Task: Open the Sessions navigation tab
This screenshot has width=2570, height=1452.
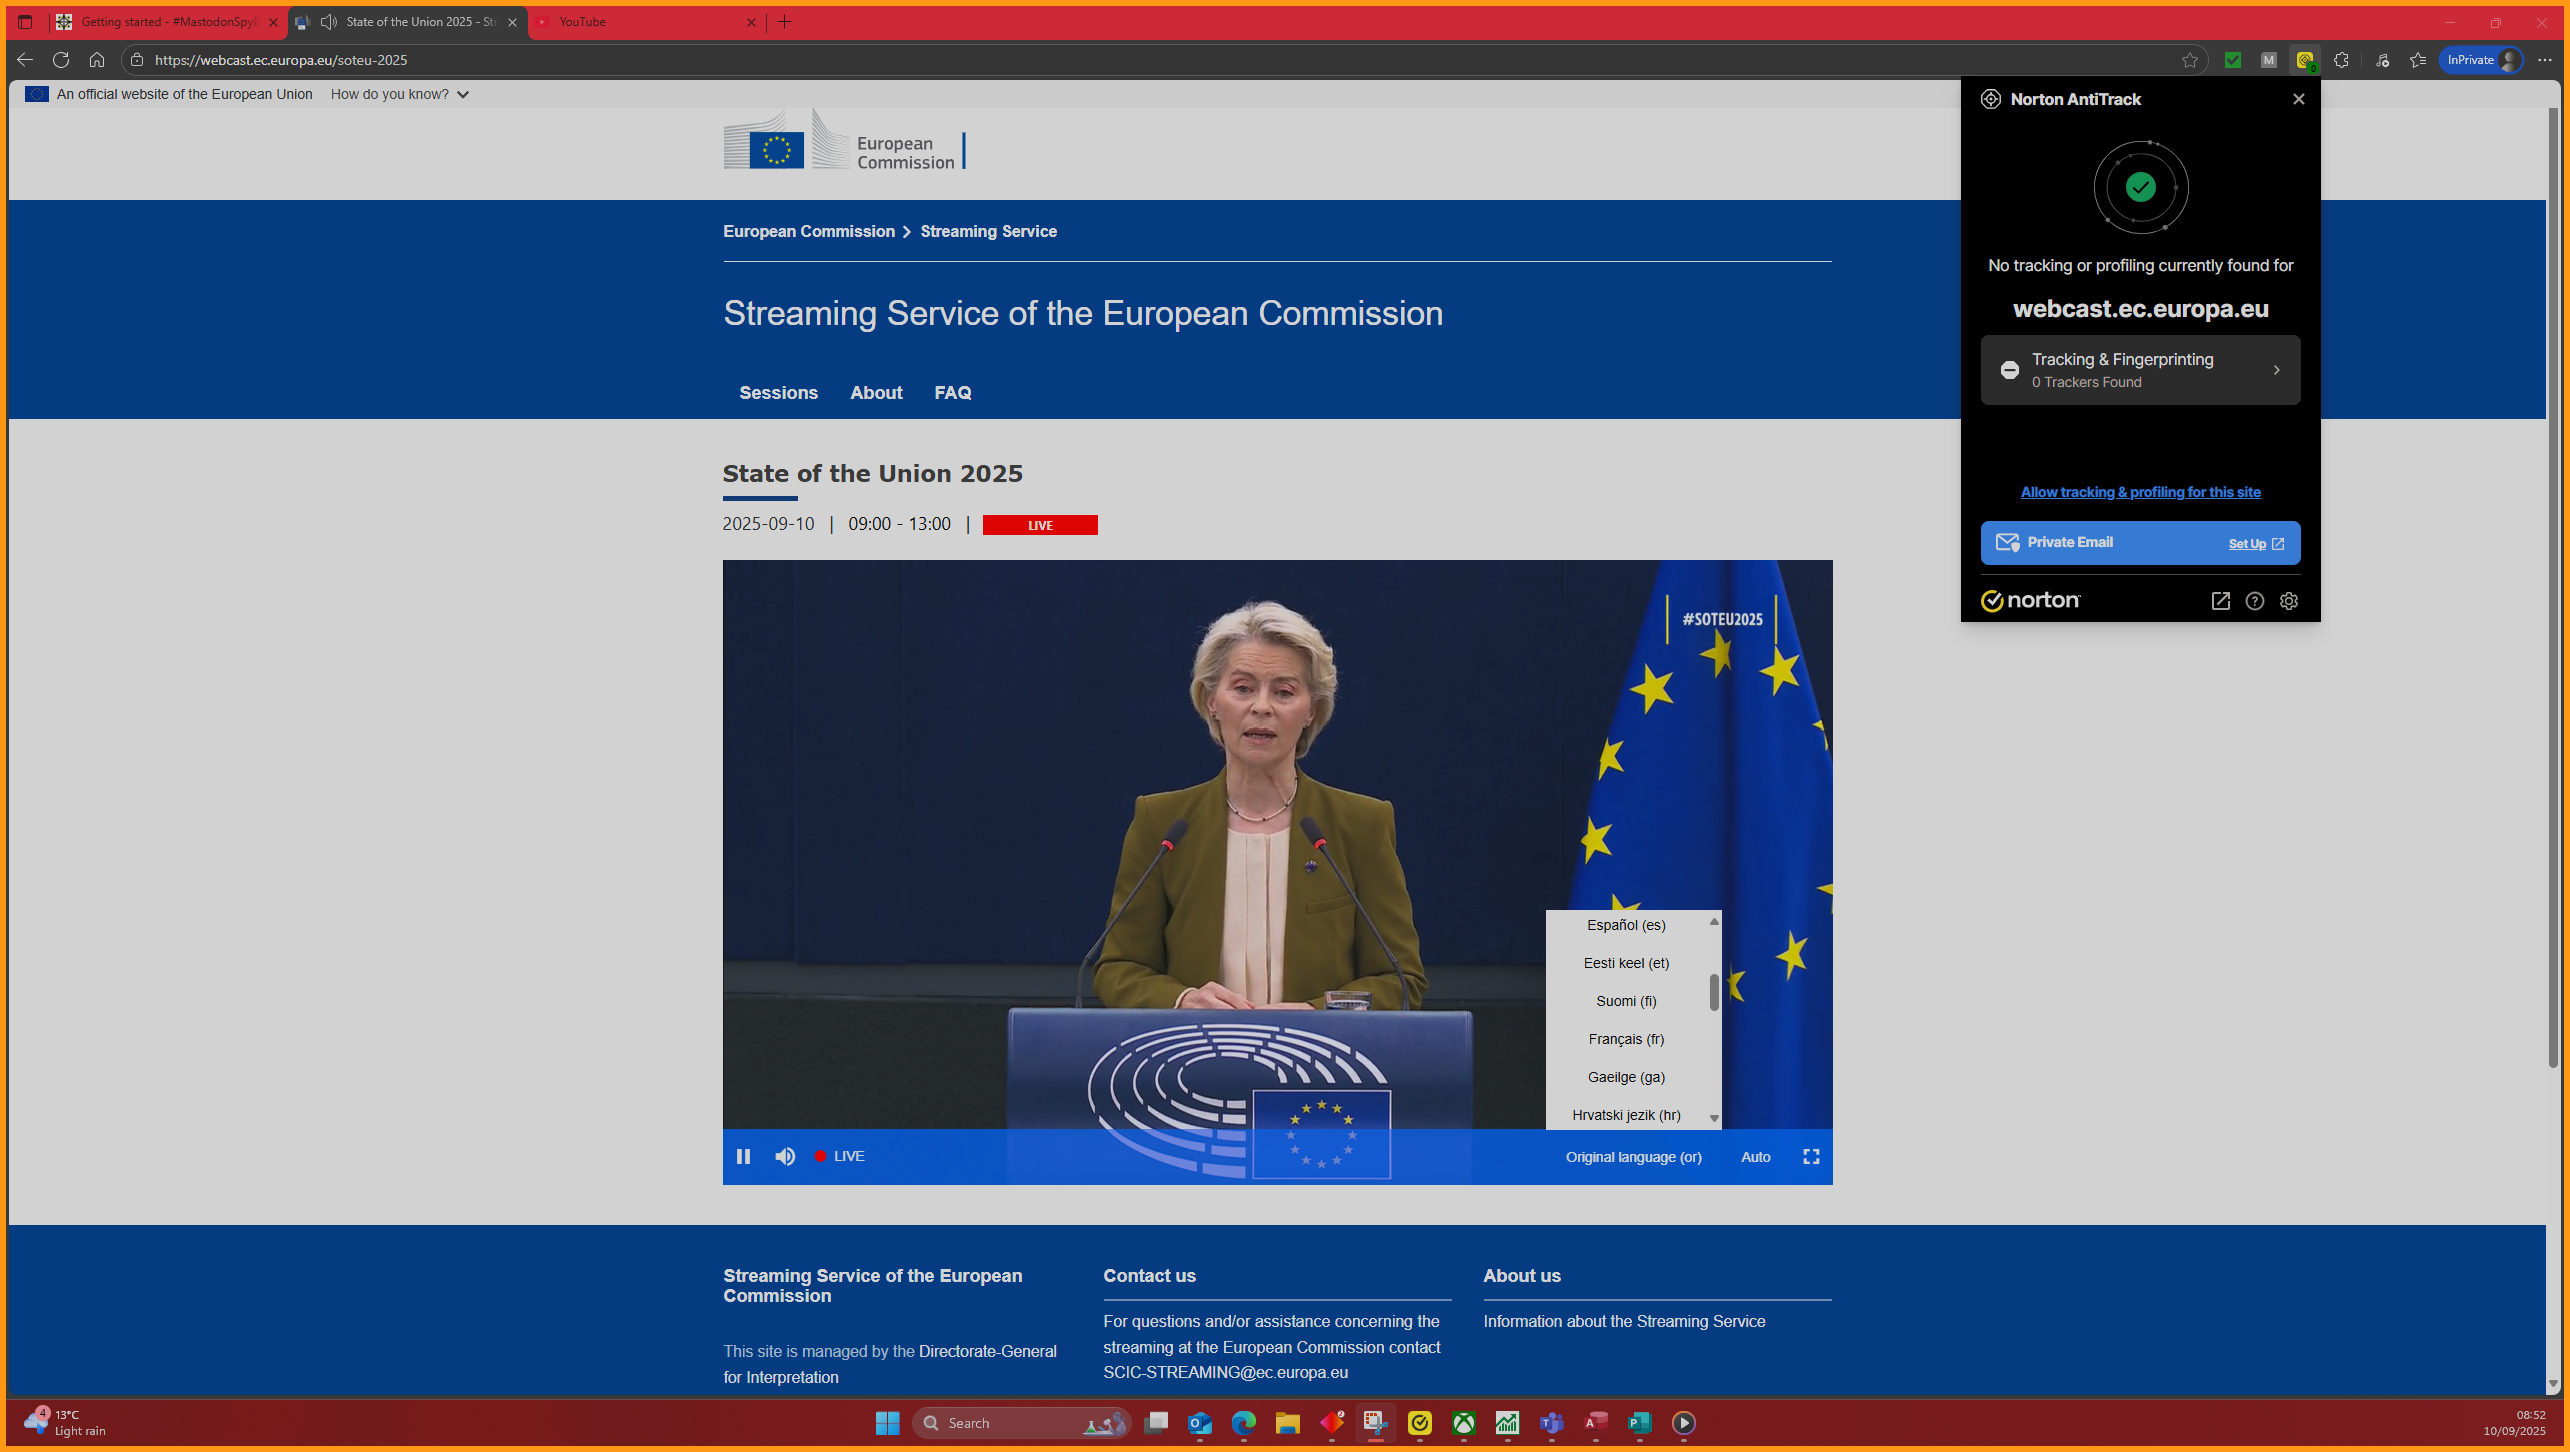Action: 778,393
